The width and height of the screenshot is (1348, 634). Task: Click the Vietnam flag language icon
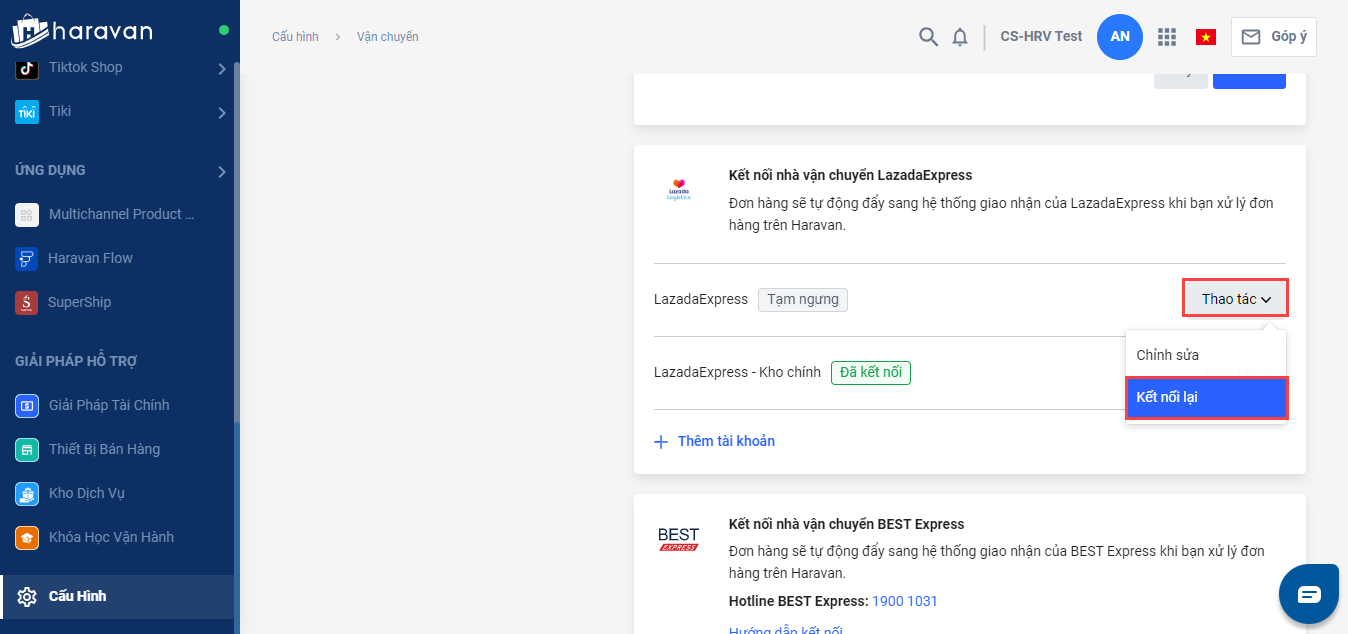pyautogui.click(x=1205, y=37)
